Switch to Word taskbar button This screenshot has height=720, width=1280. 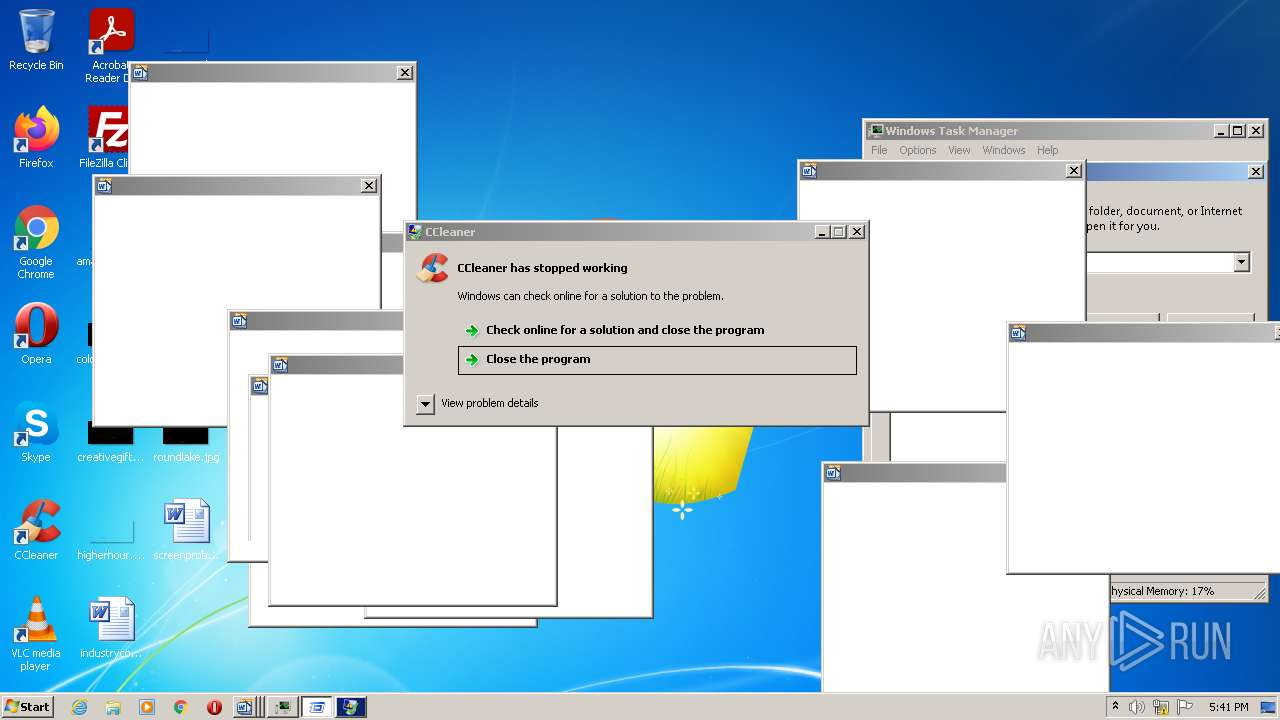coord(247,707)
